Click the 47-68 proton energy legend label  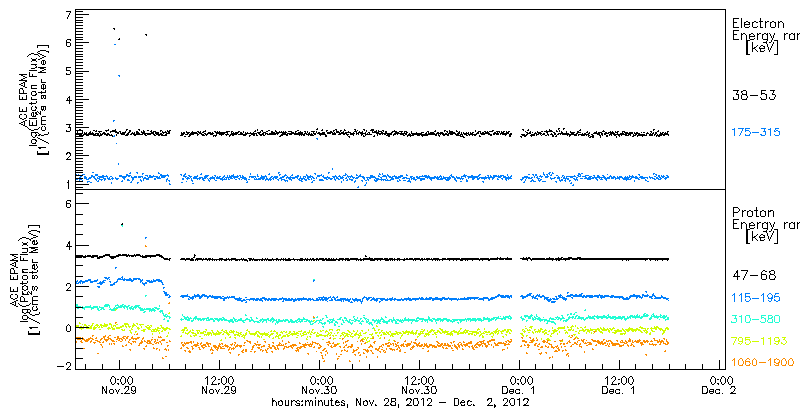754,276
